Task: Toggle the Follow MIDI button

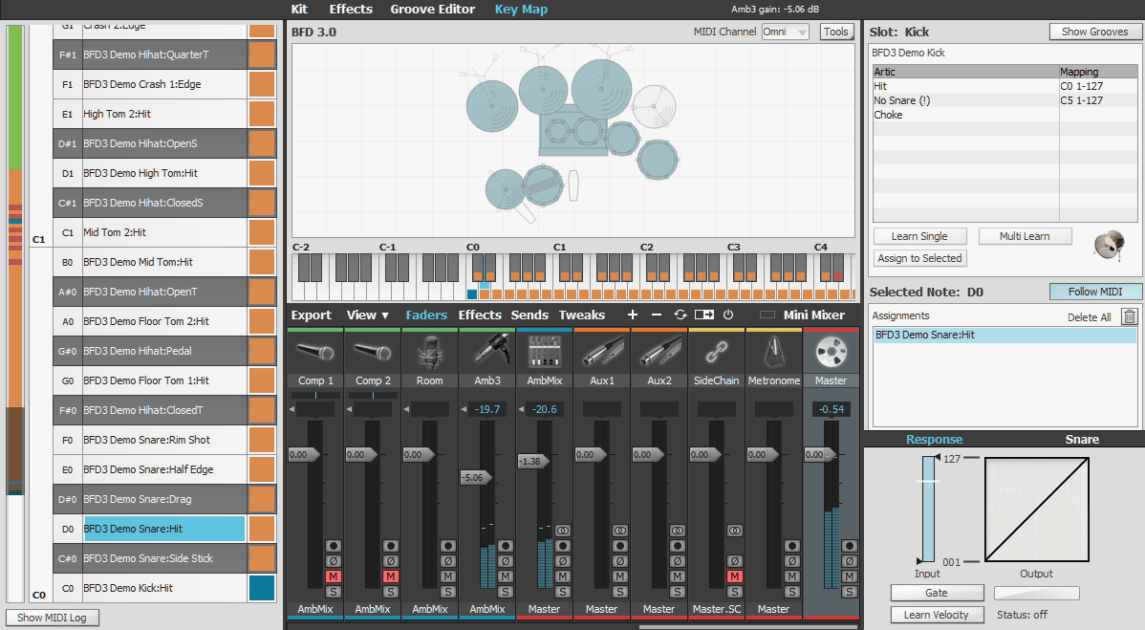Action: coord(1095,292)
